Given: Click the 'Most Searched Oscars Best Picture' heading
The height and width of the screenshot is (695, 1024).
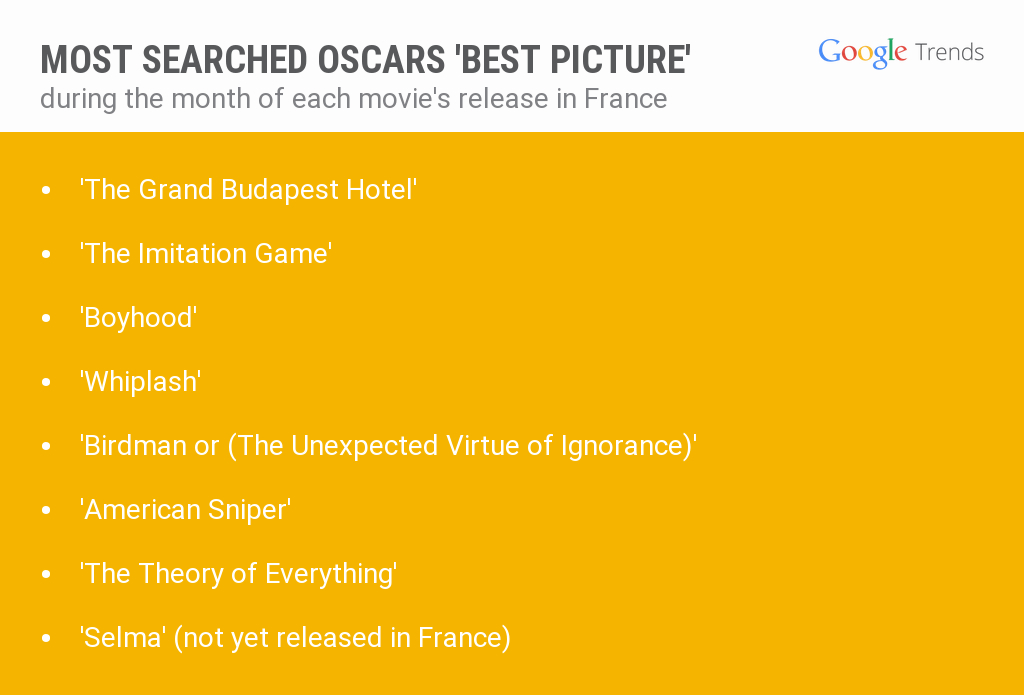Looking at the screenshot, I should pos(365,60).
